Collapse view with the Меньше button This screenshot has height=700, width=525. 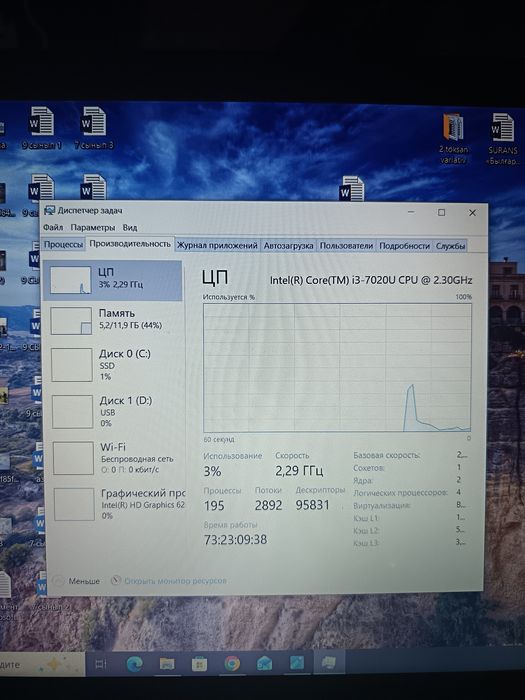76,581
